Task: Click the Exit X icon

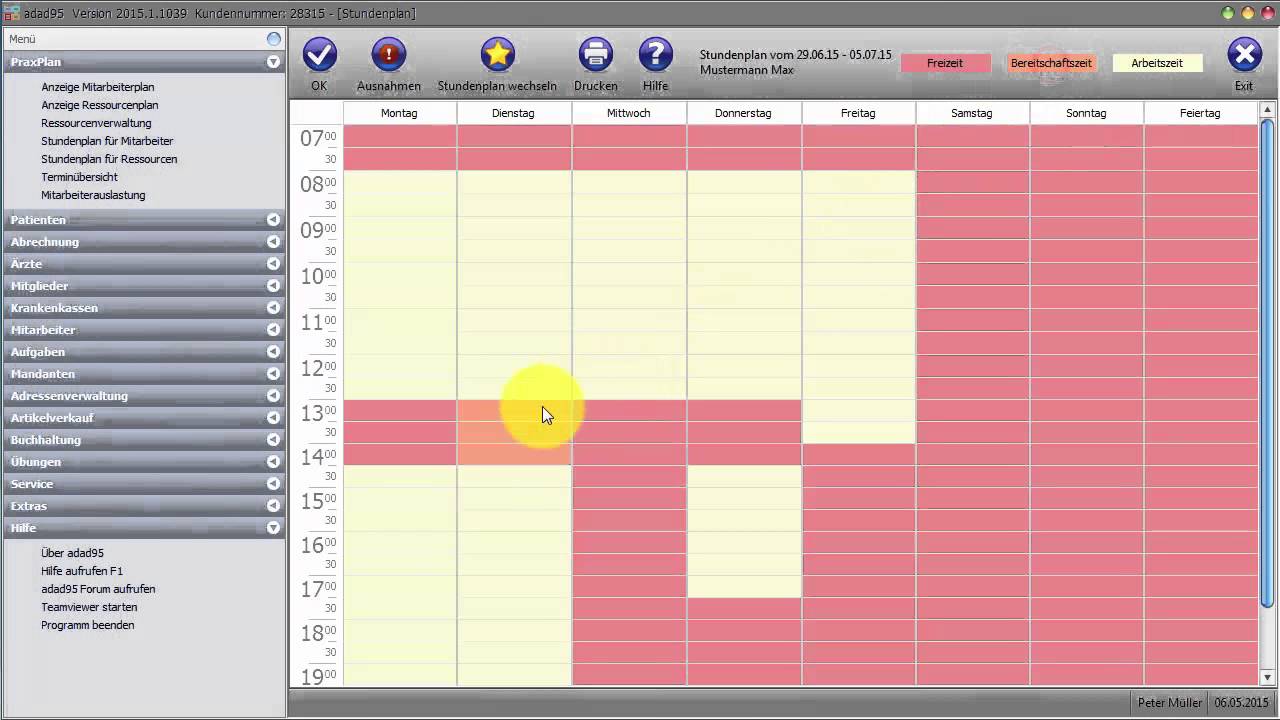Action: (1244, 55)
